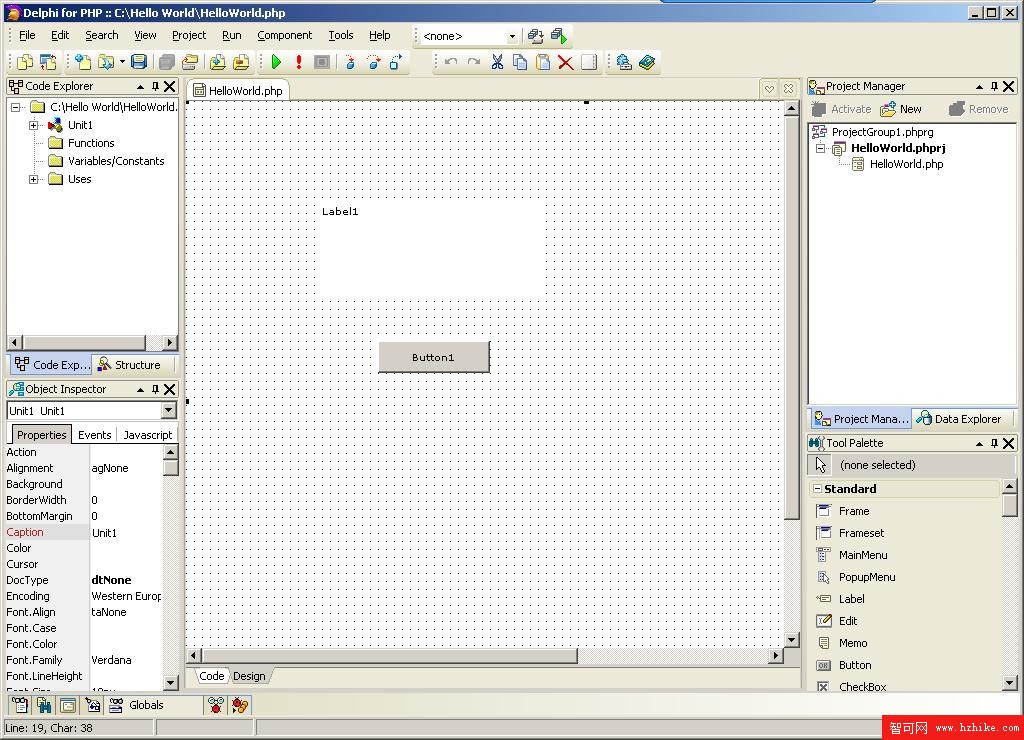
Task: Click the Caption property value field Unit1
Action: (x=126, y=532)
